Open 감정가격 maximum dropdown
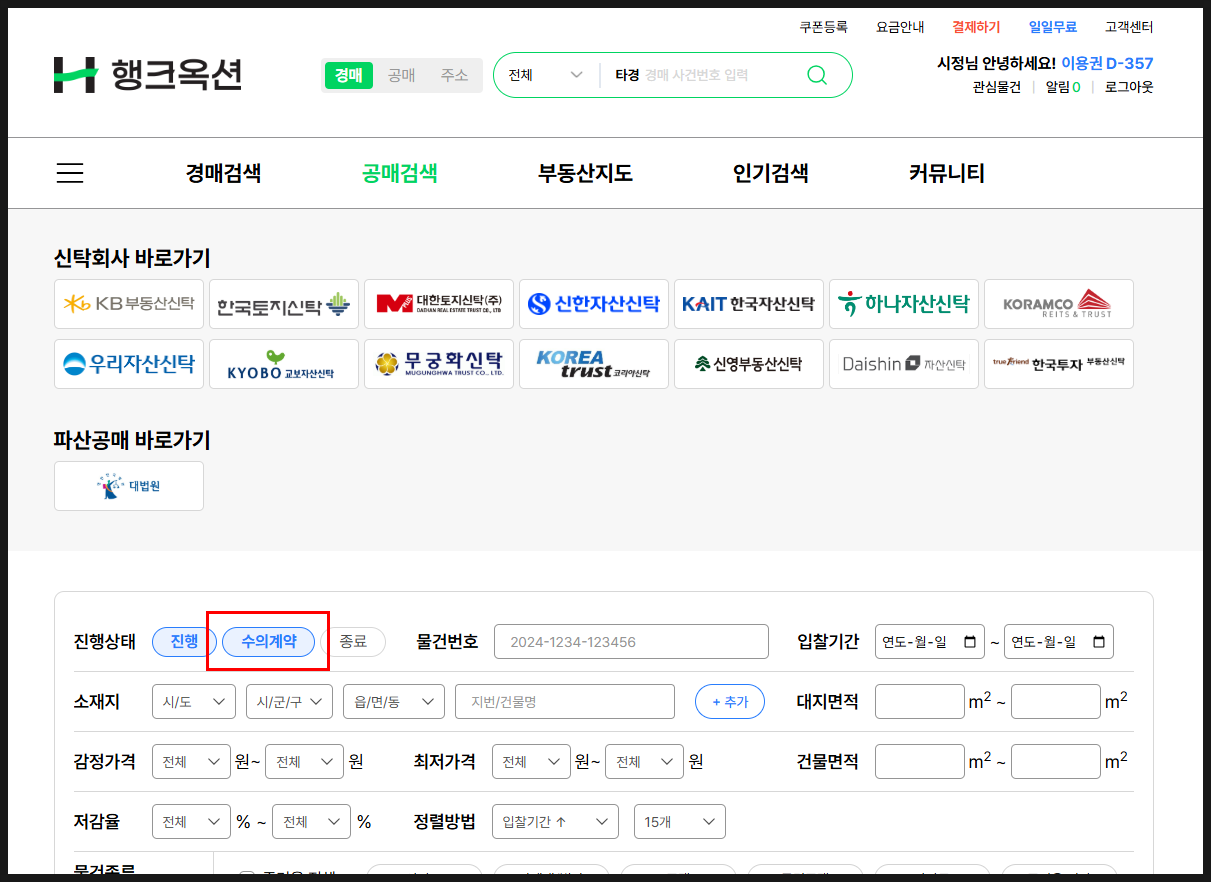Viewport: 1211px width, 882px height. [x=304, y=762]
